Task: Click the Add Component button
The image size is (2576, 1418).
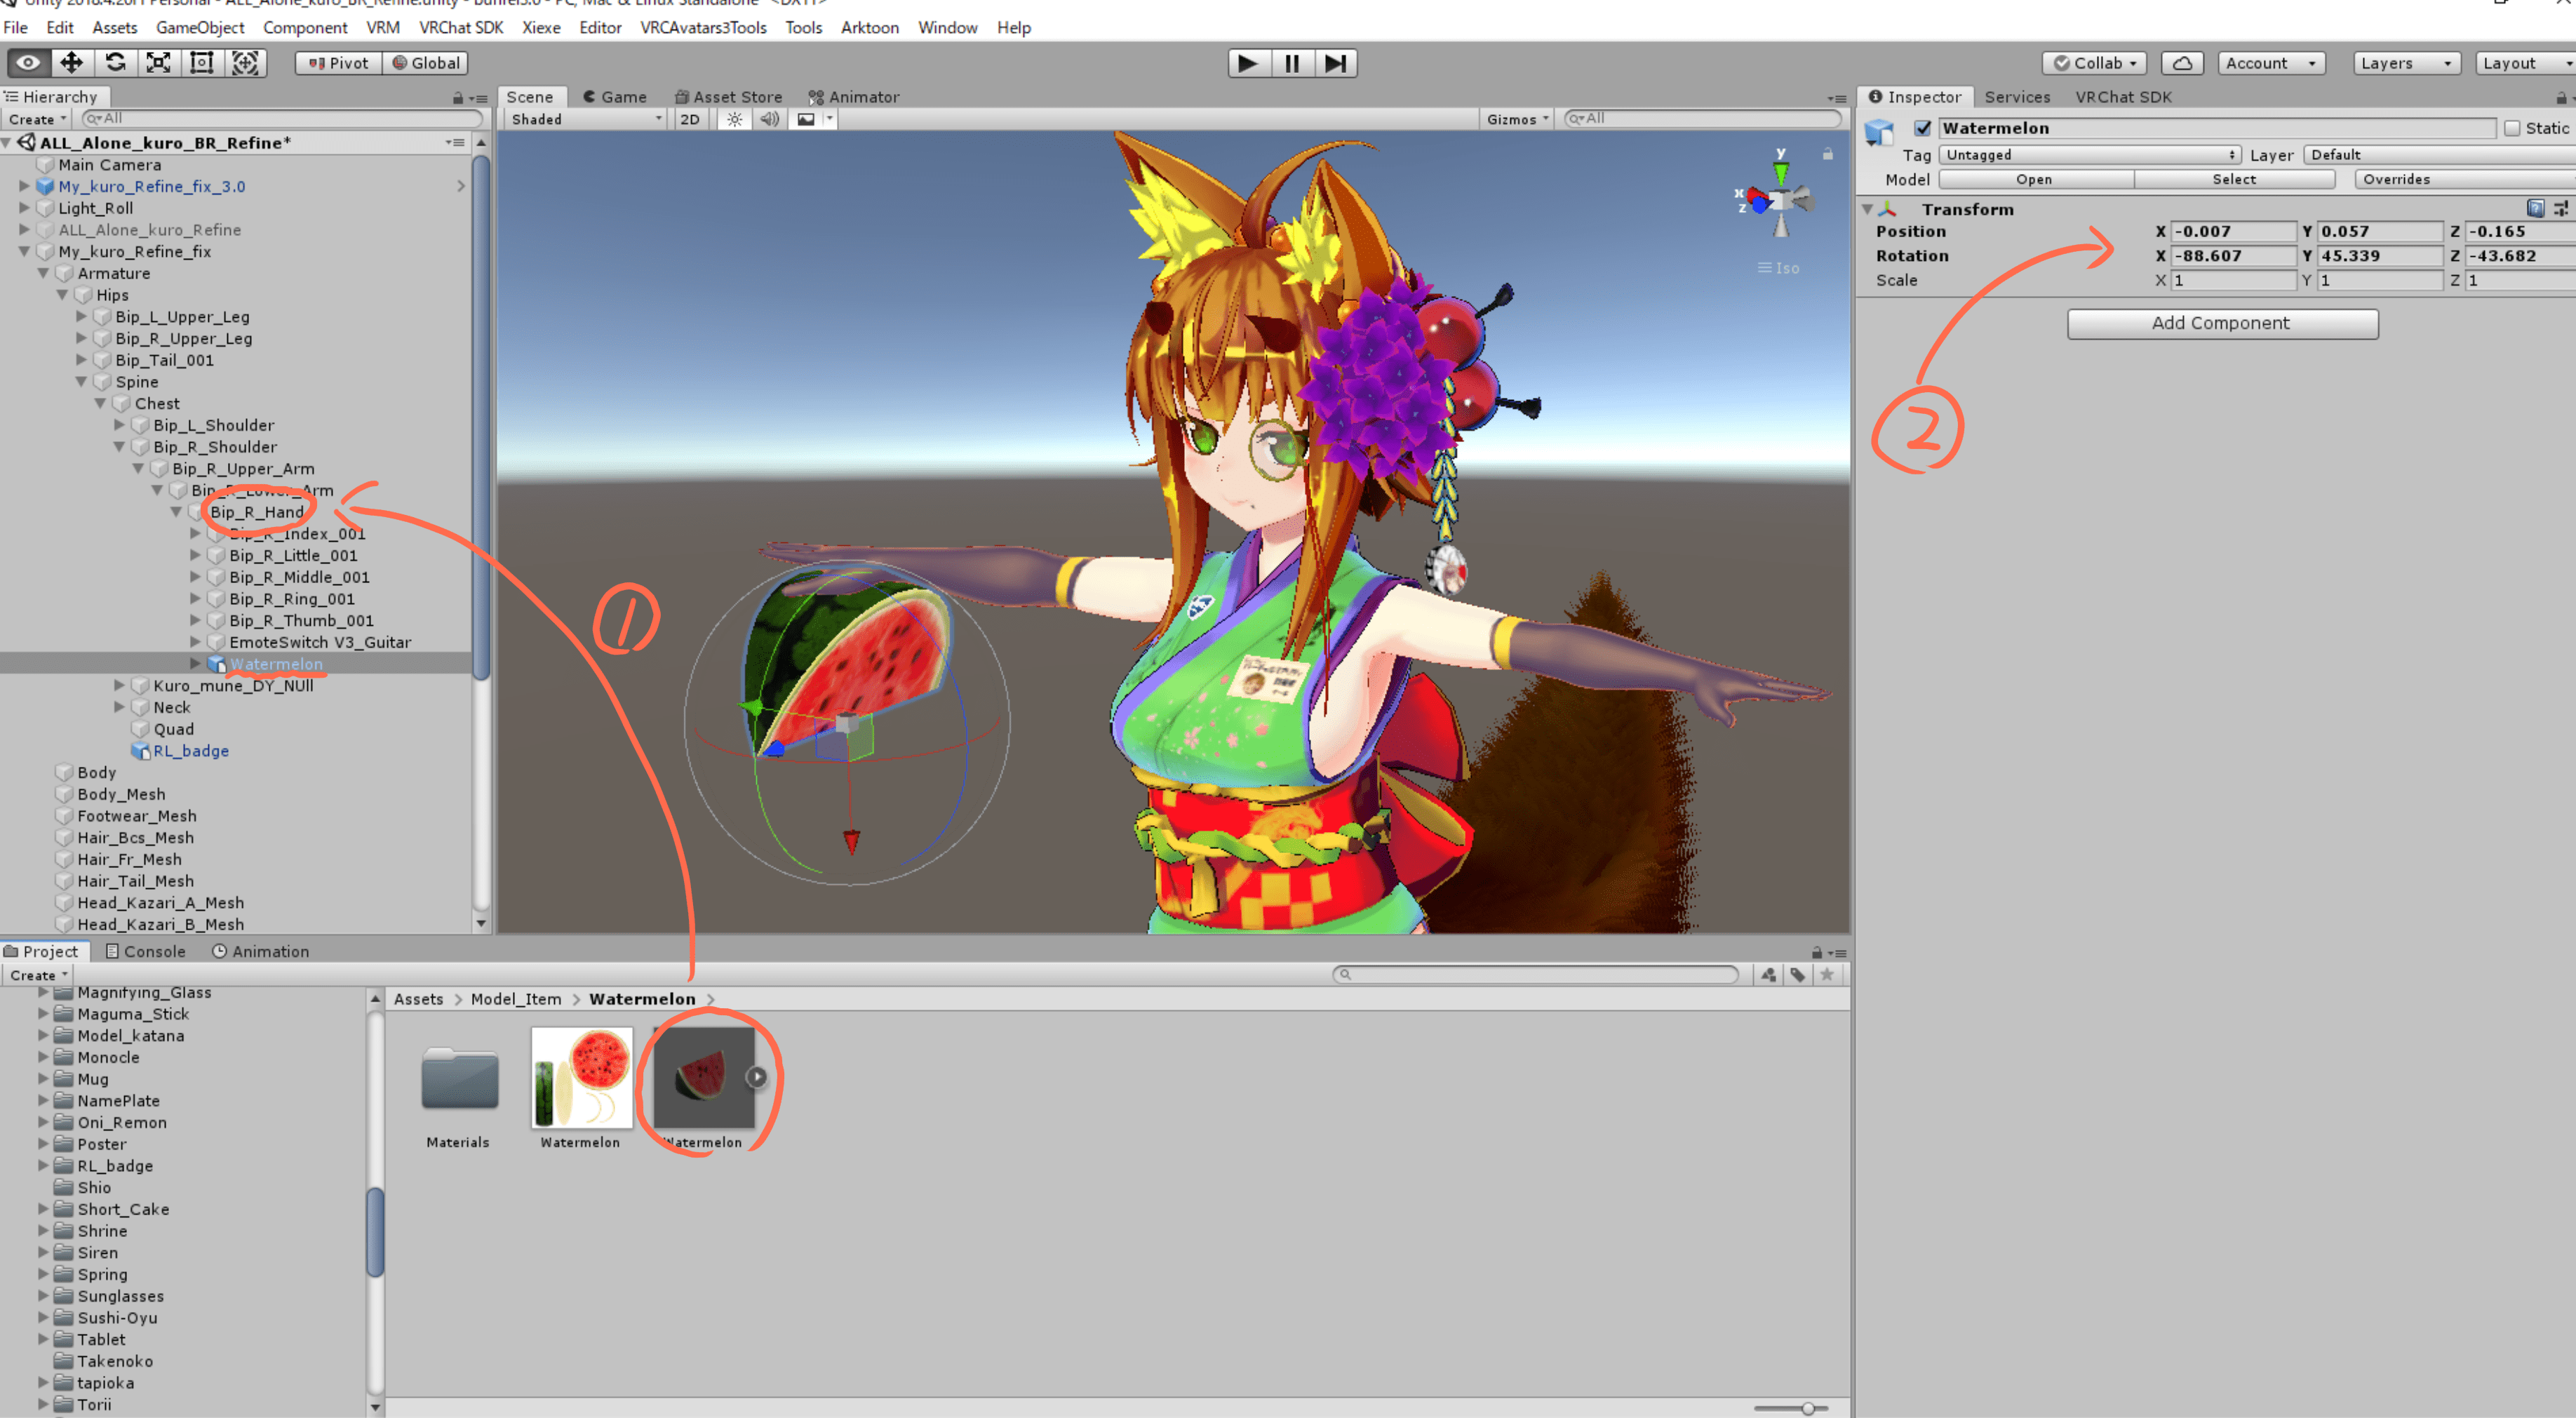Action: [2222, 323]
